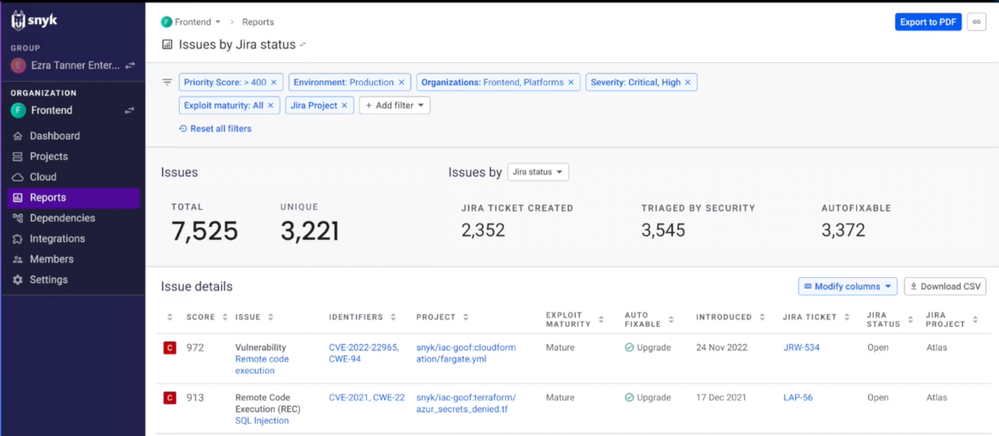This screenshot has height=436, width=999.
Task: Click the Reset all filters link
Action: point(215,128)
